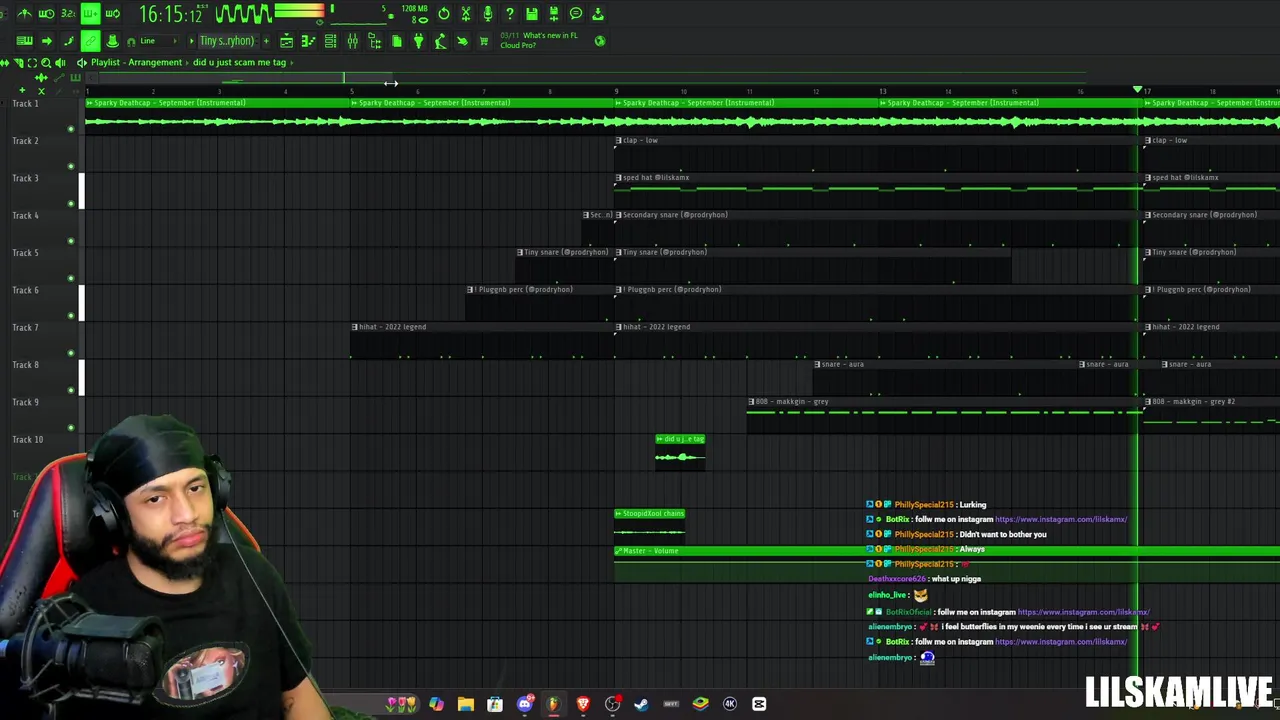The image size is (1280, 720).
Task: Open undo history icon
Action: pyautogui.click(x=444, y=14)
